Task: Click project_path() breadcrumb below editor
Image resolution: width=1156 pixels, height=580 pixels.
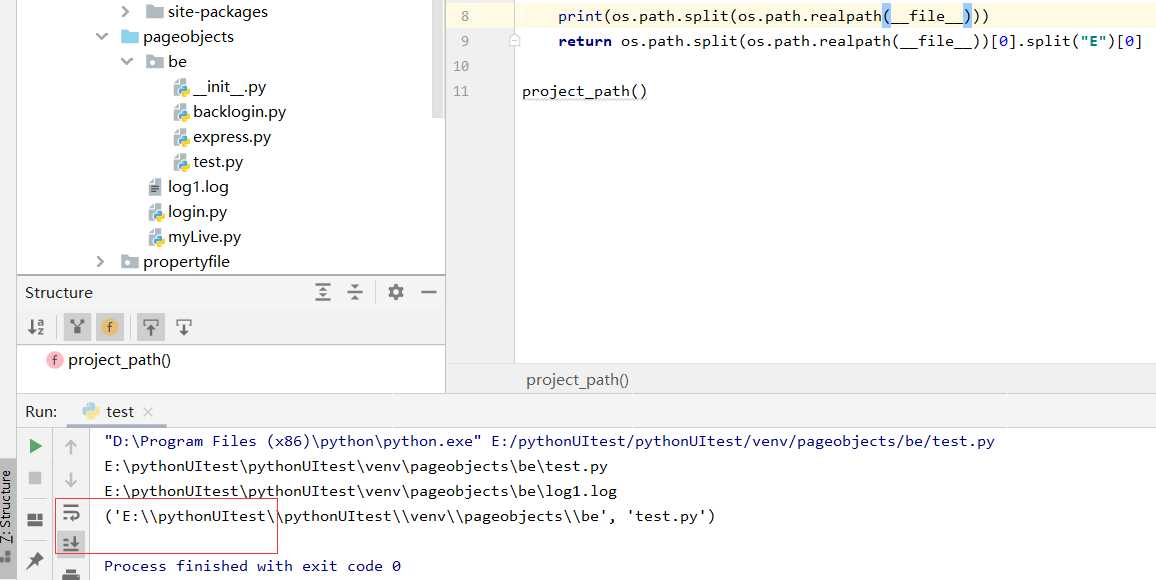Action: click(577, 380)
